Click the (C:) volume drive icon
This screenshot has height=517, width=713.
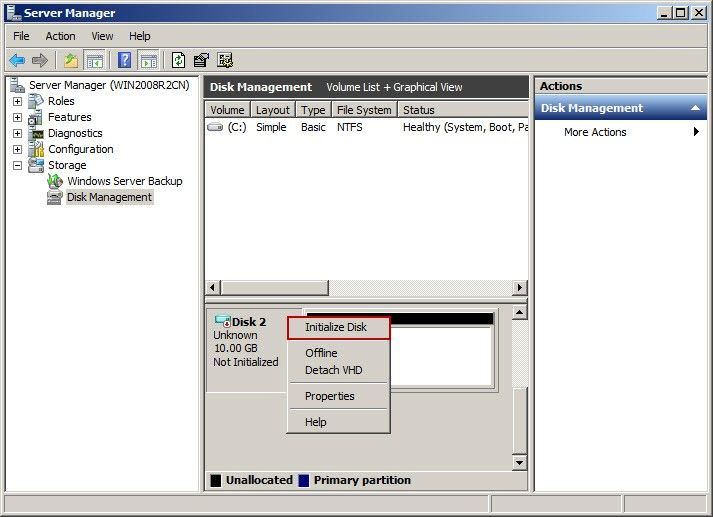tap(215, 127)
